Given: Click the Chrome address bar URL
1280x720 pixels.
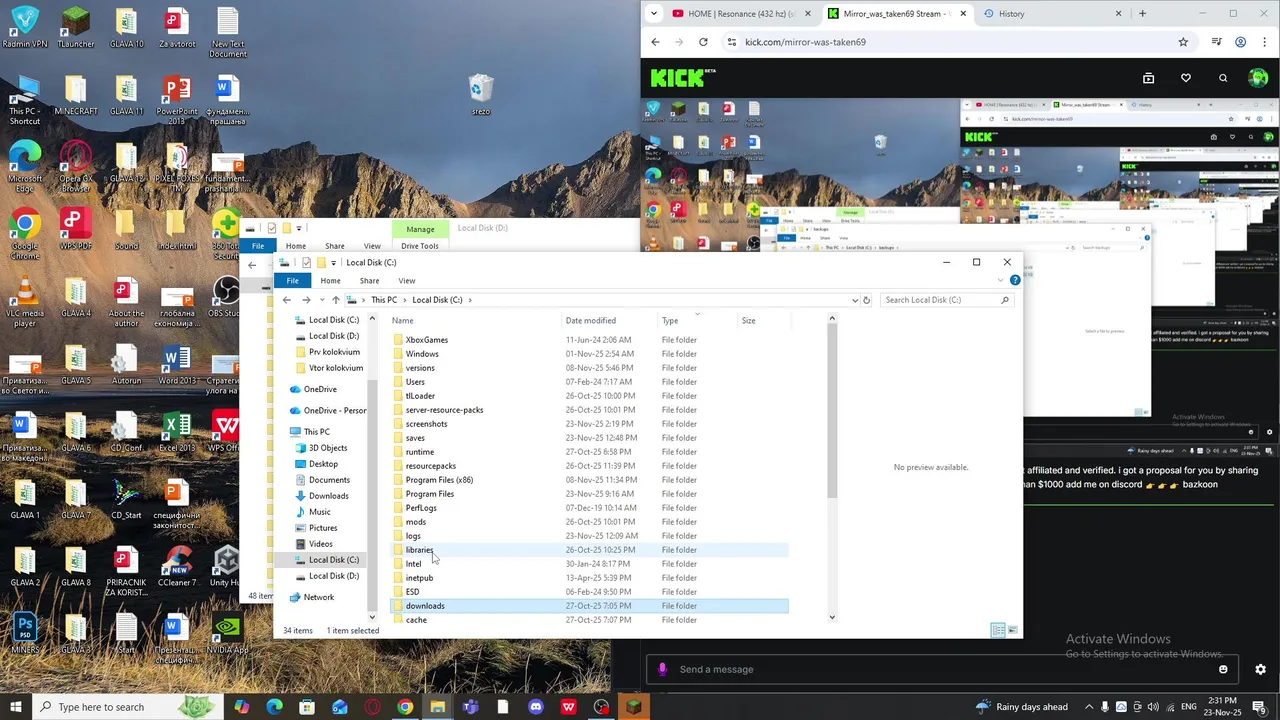Looking at the screenshot, I should (x=805, y=42).
